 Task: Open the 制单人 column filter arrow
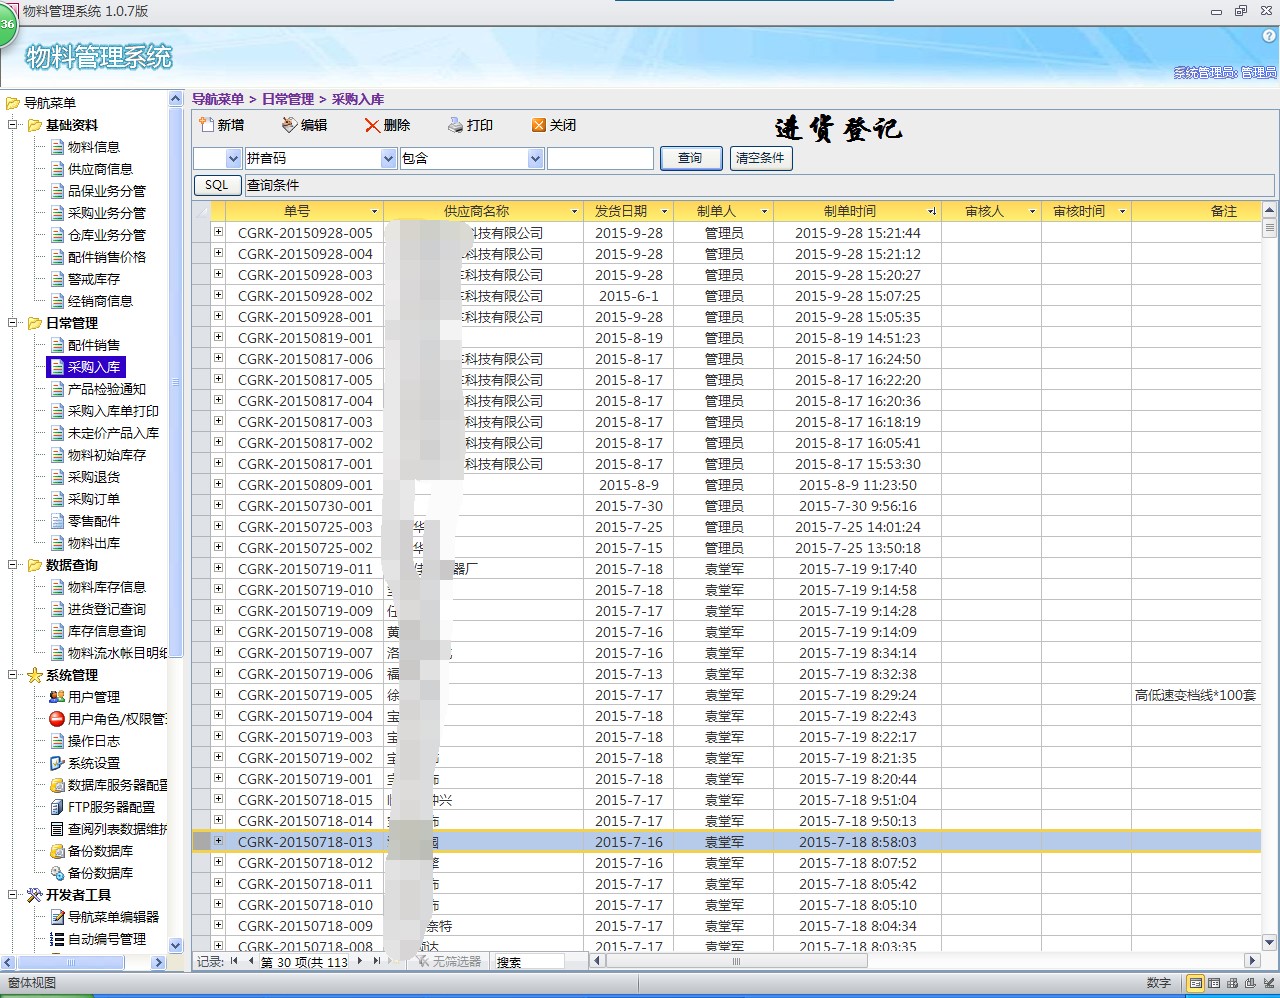tap(765, 212)
